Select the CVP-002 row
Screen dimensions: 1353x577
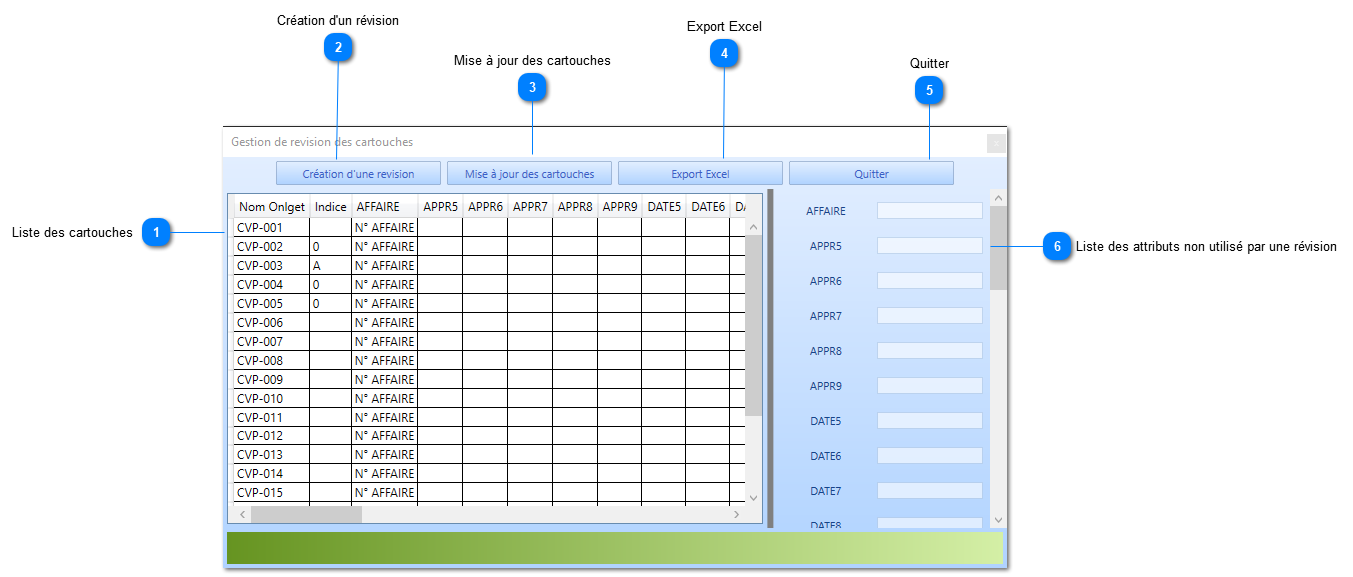[490, 247]
